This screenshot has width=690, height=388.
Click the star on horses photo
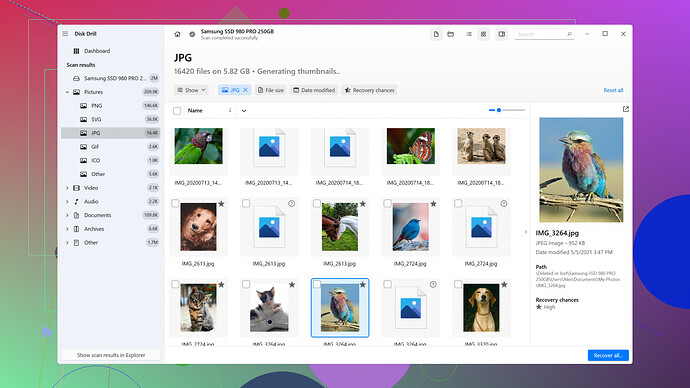click(363, 204)
